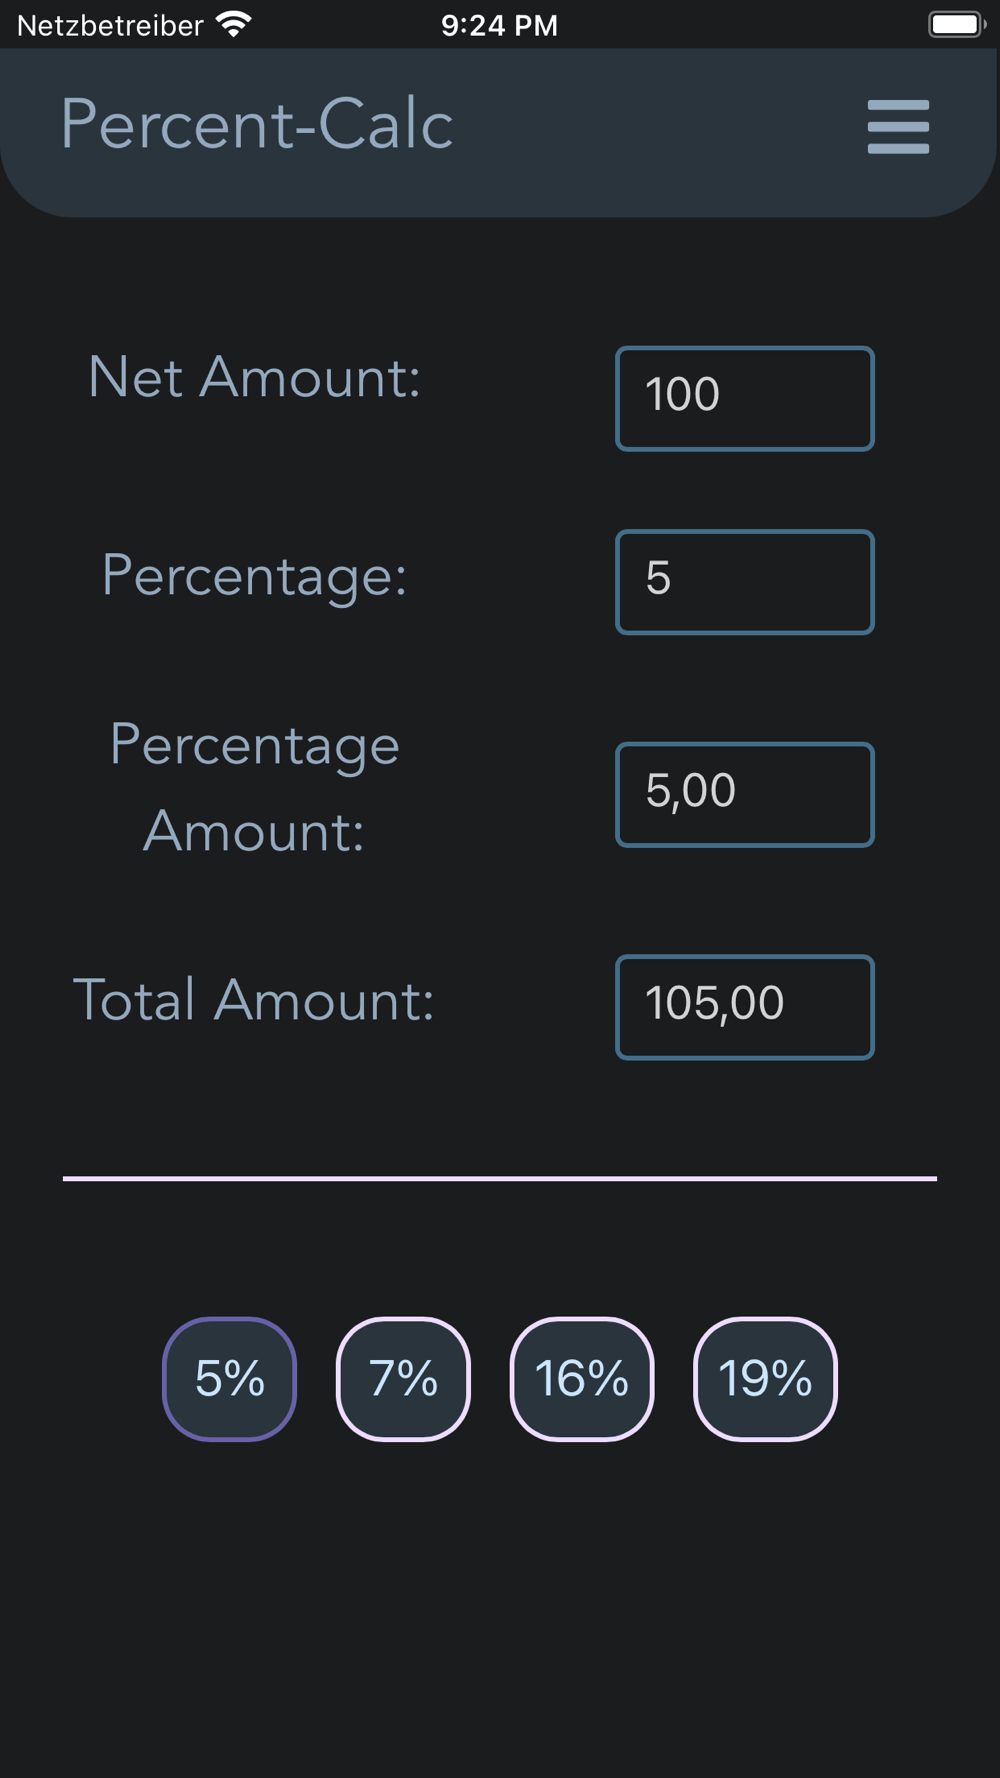
Task: Click the Net Amount input field
Action: 744,398
